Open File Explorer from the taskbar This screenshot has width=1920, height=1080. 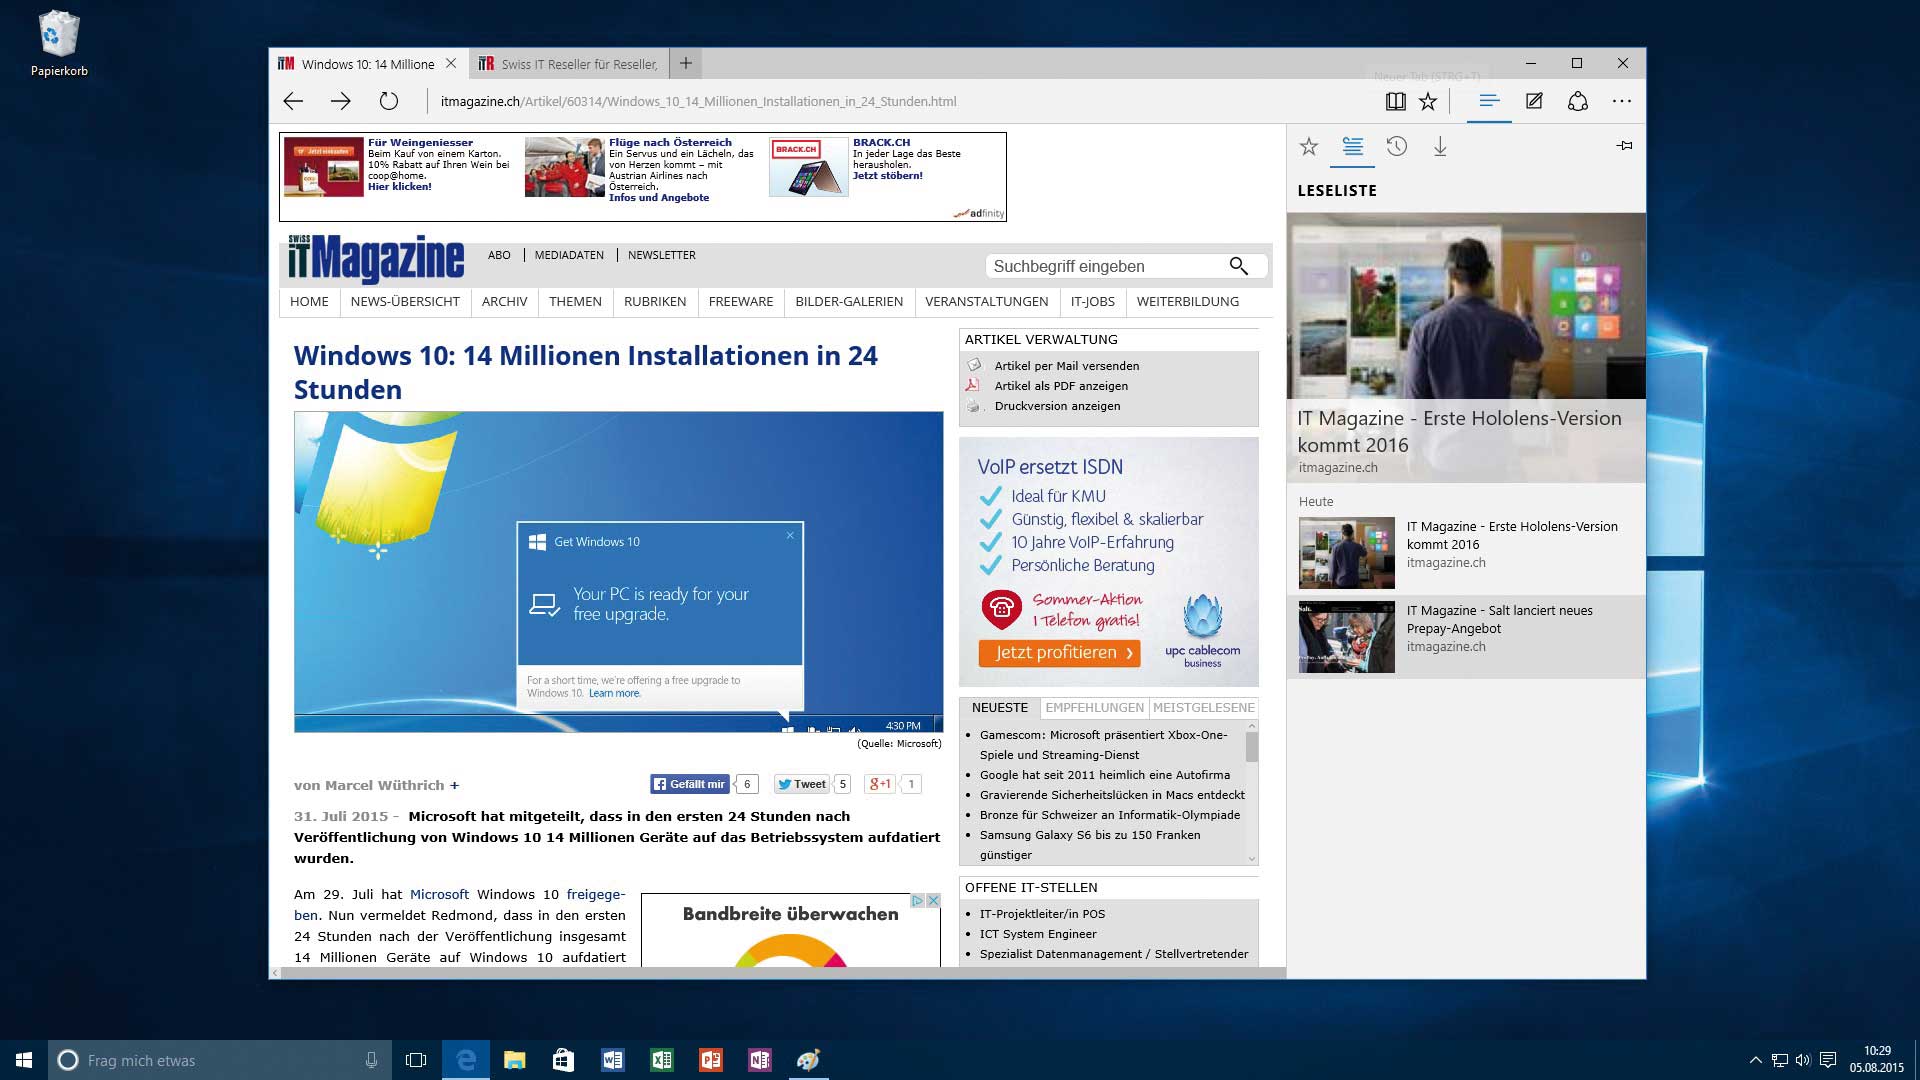(x=514, y=1060)
